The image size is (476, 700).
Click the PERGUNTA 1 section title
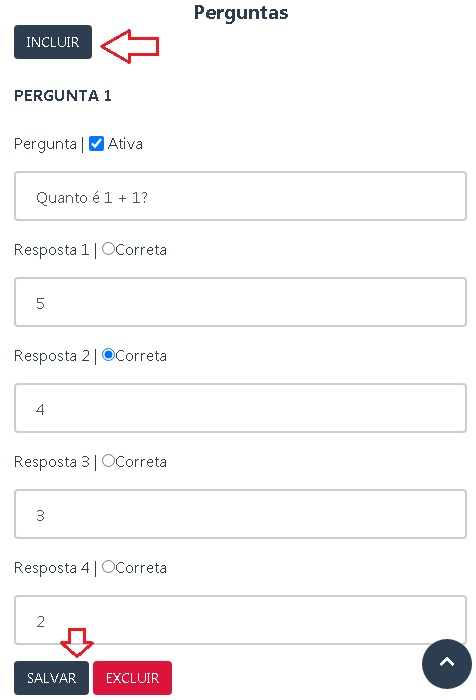click(x=63, y=96)
